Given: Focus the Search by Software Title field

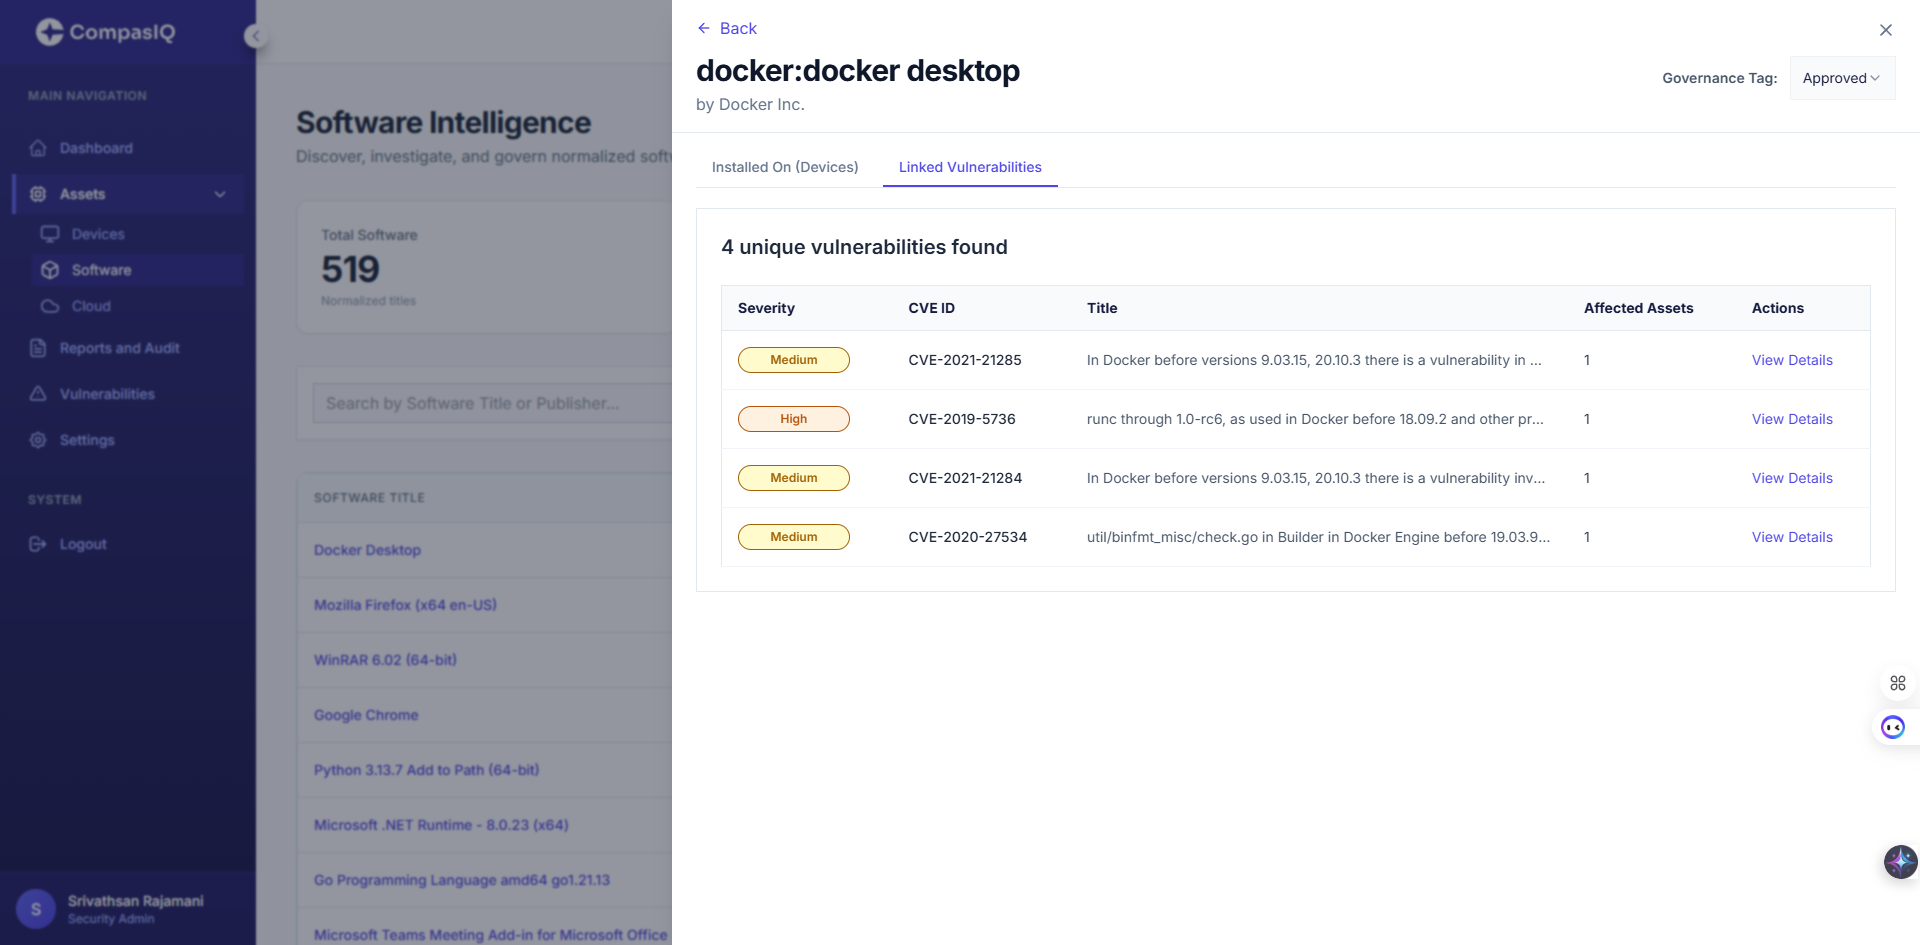Looking at the screenshot, I should click(x=492, y=403).
